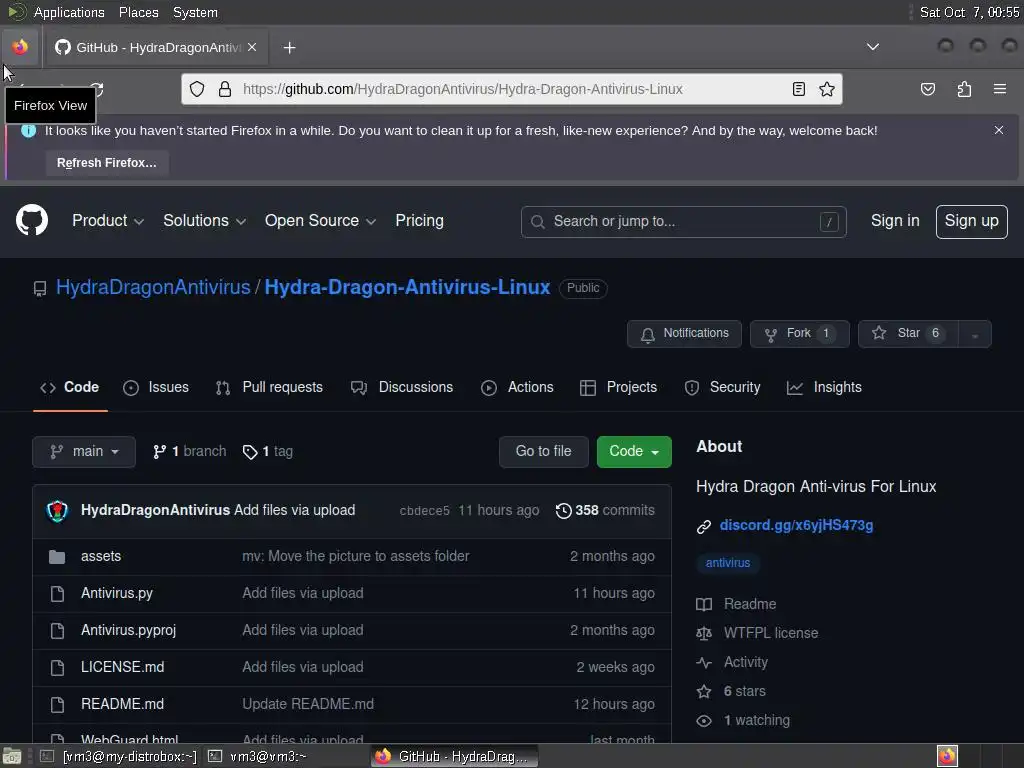
Task: Click the tracking protection shield icon
Action: coord(197,89)
